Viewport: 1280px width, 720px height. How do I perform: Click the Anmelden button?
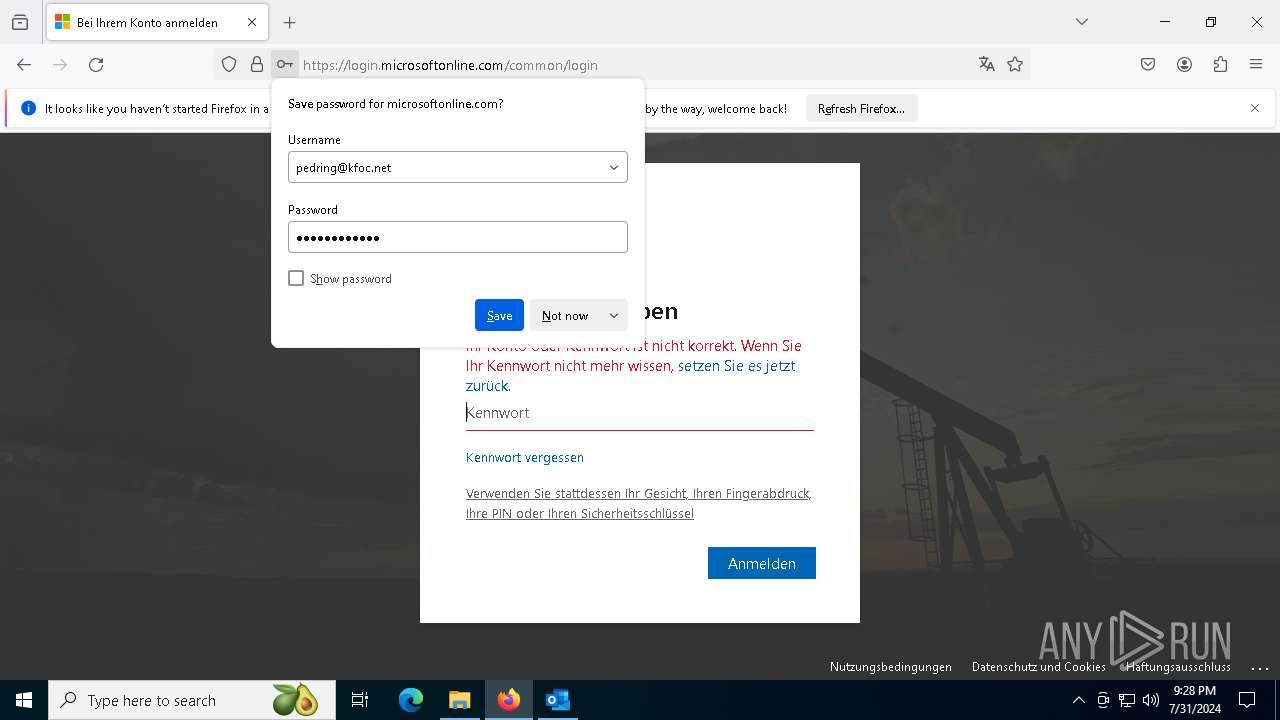762,563
